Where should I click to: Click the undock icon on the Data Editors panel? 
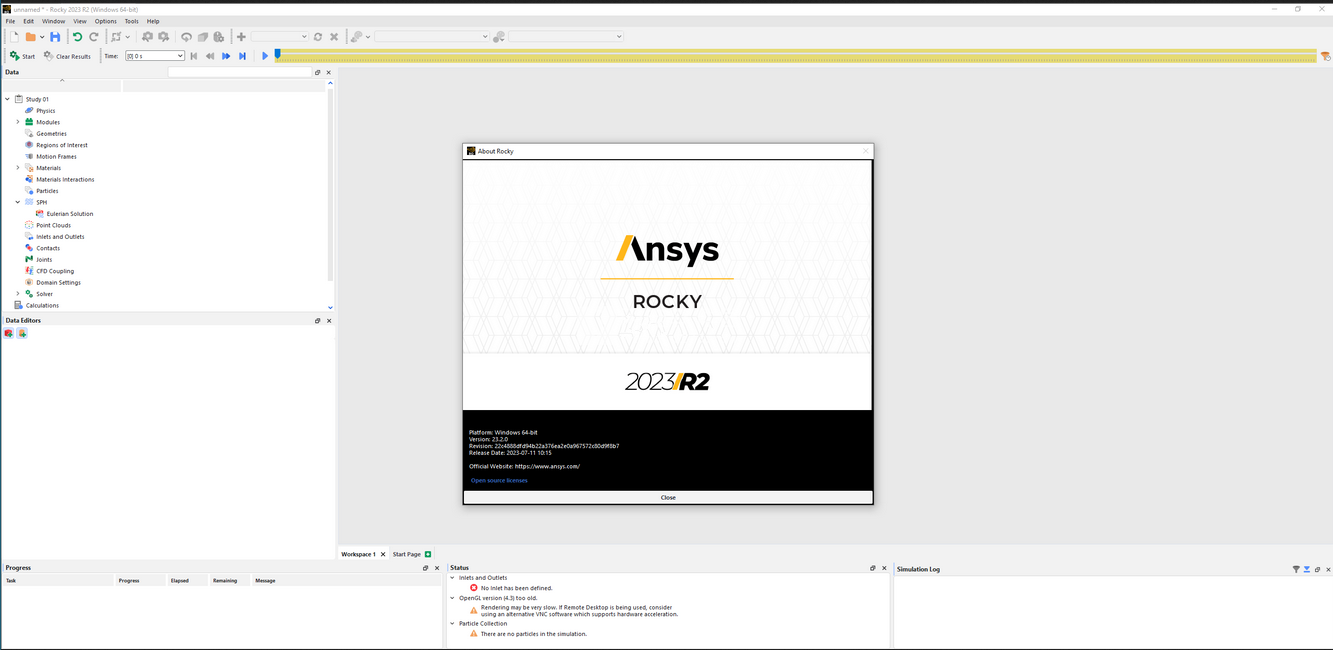pyautogui.click(x=318, y=320)
